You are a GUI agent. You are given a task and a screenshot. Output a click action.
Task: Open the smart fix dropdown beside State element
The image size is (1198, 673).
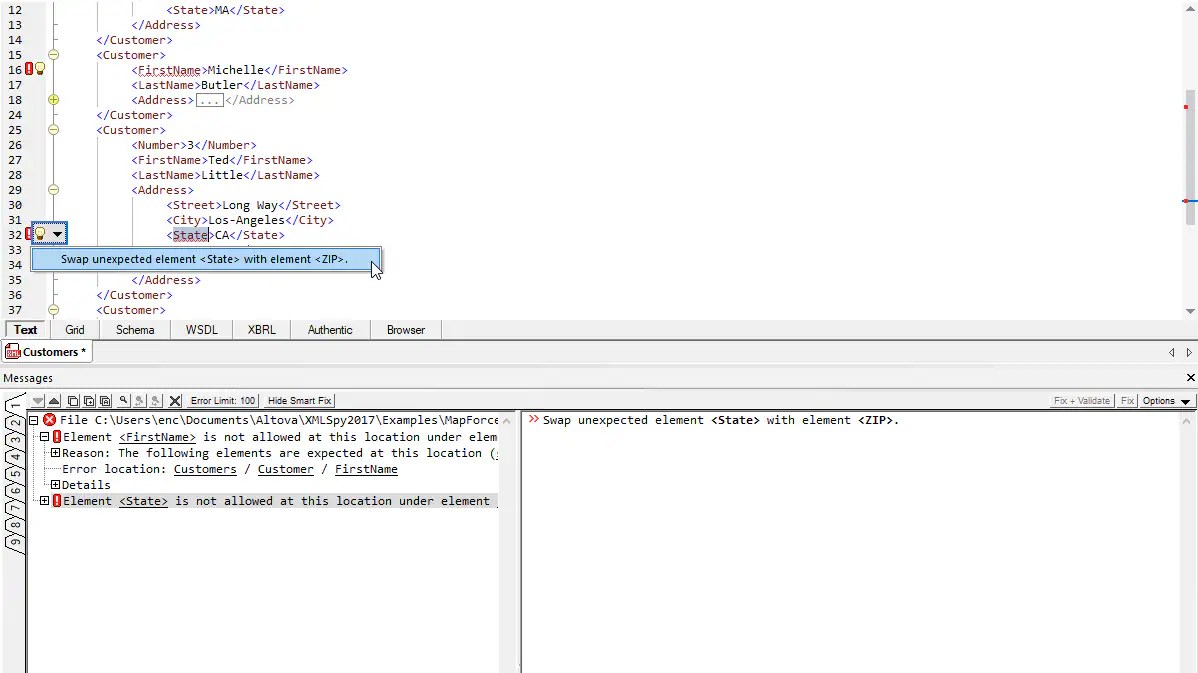tap(59, 233)
